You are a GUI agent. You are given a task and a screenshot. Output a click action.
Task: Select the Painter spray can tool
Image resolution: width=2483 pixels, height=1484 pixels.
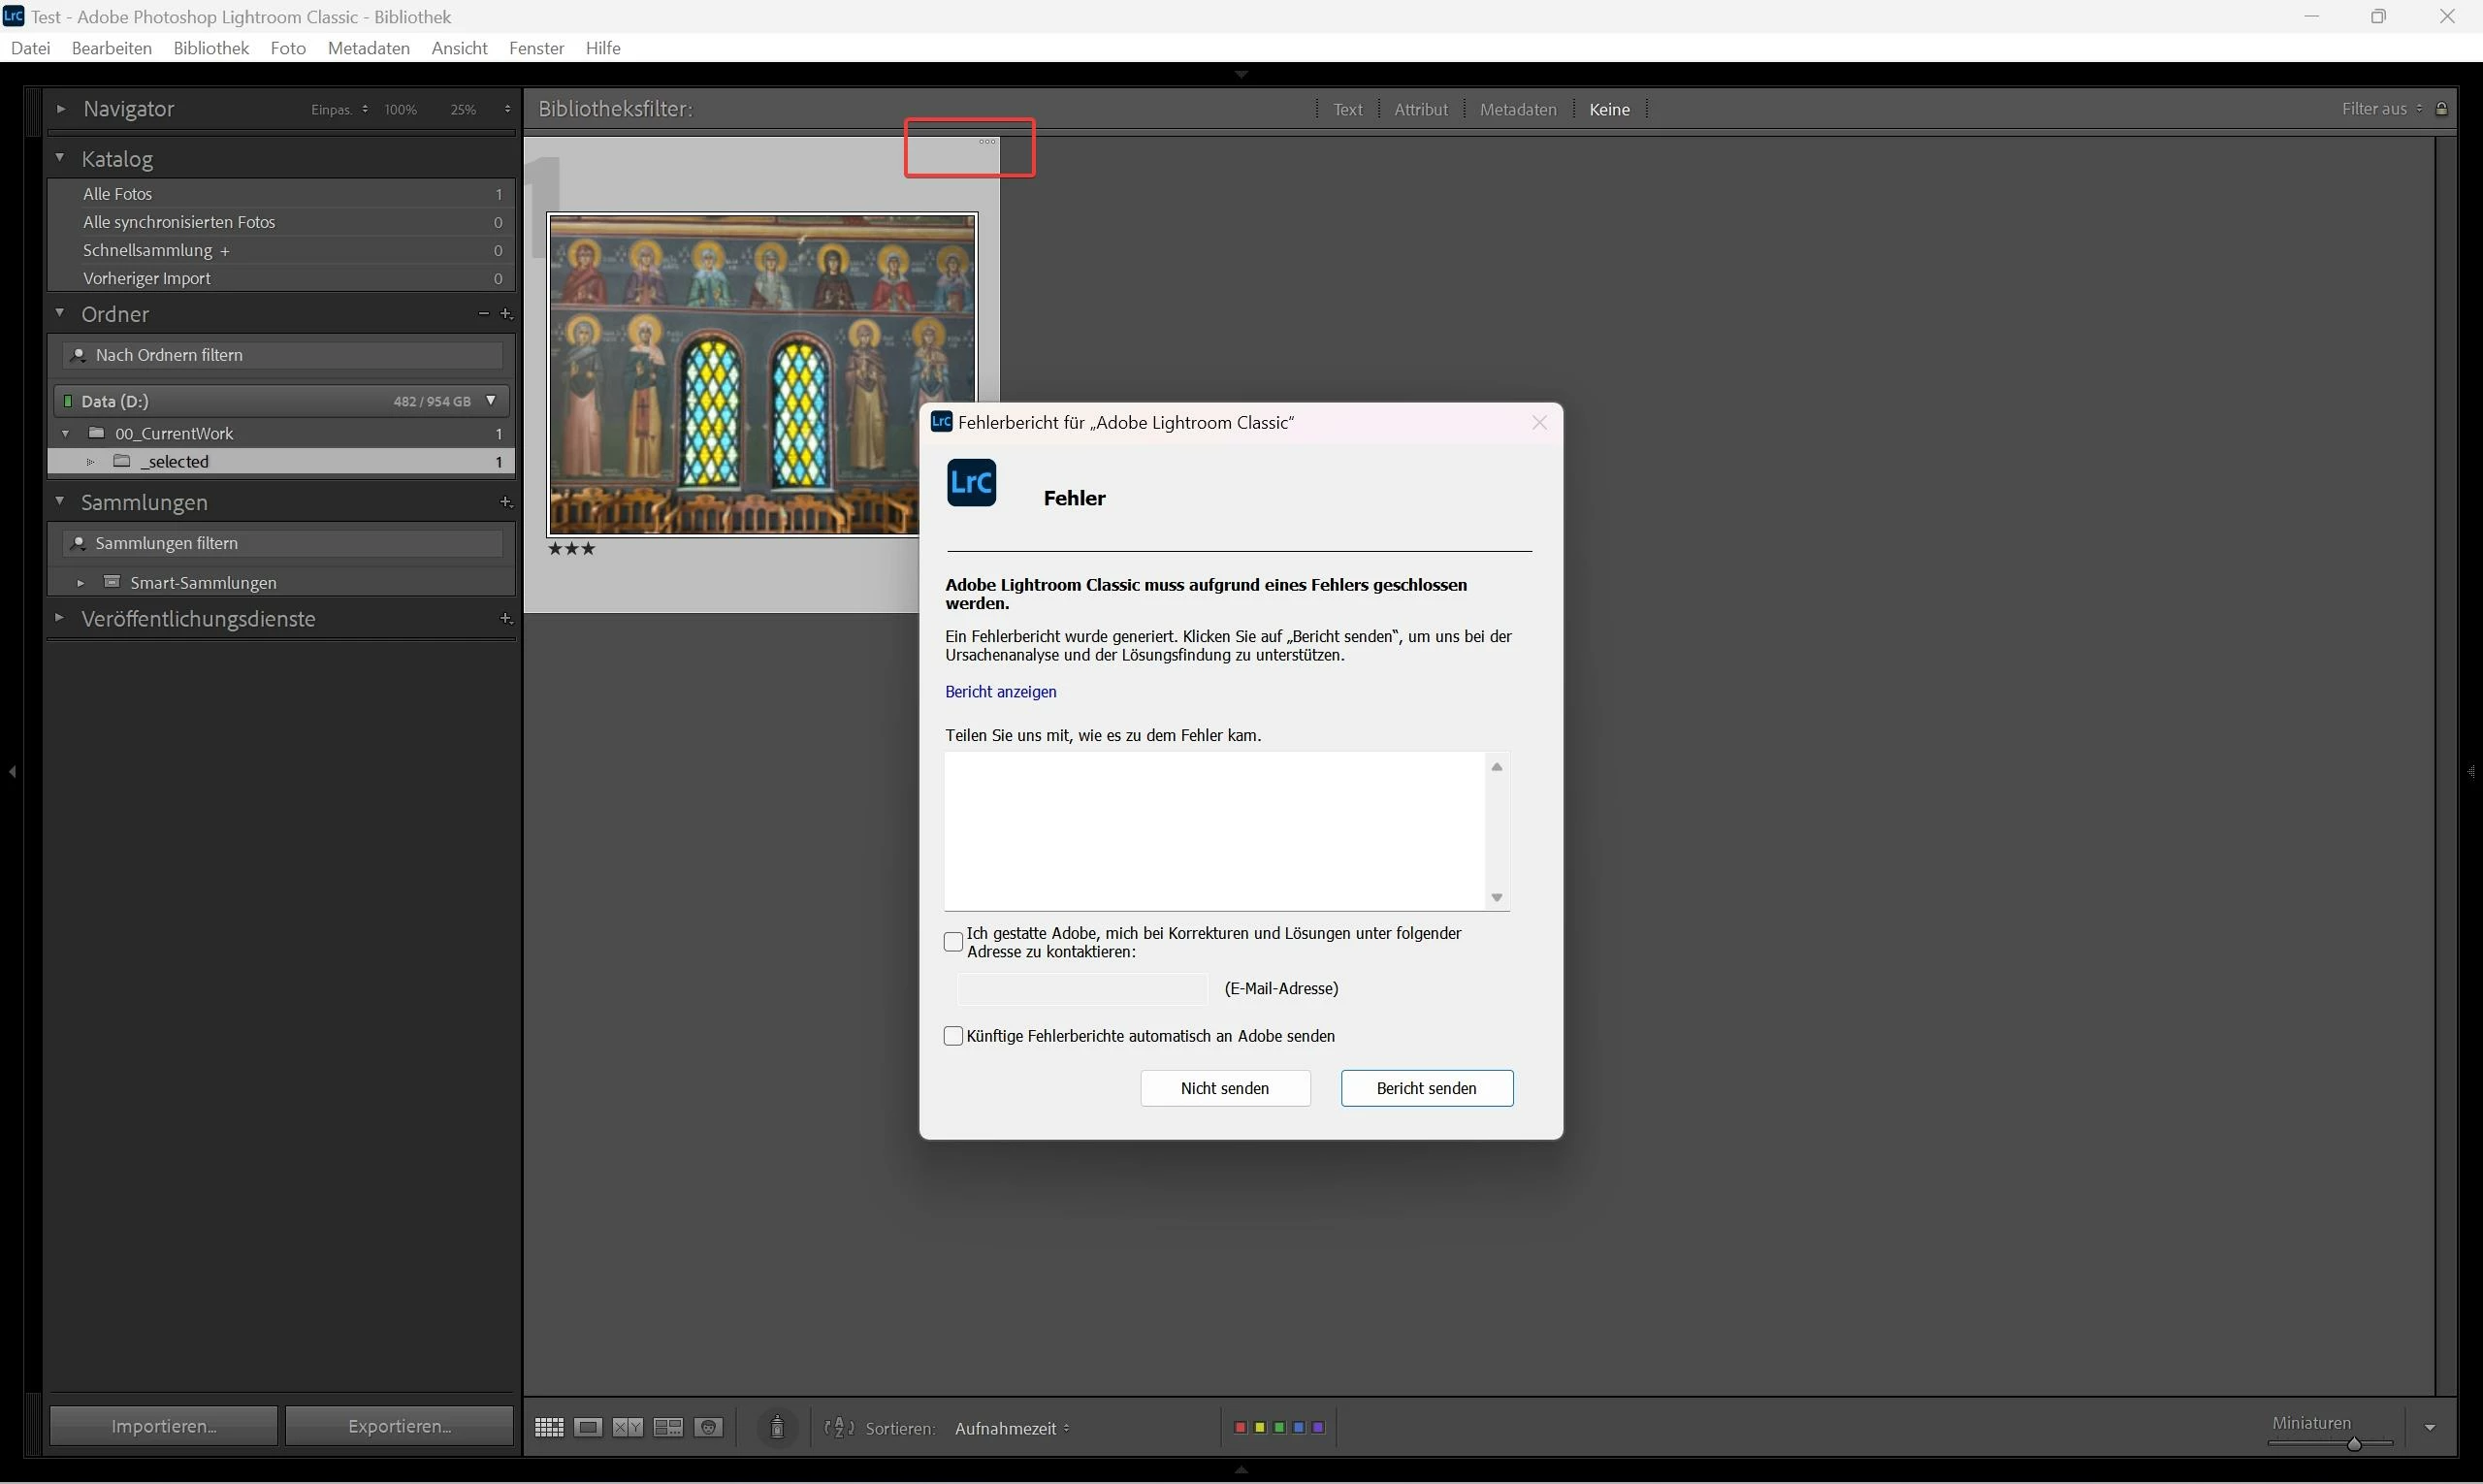[x=777, y=1427]
